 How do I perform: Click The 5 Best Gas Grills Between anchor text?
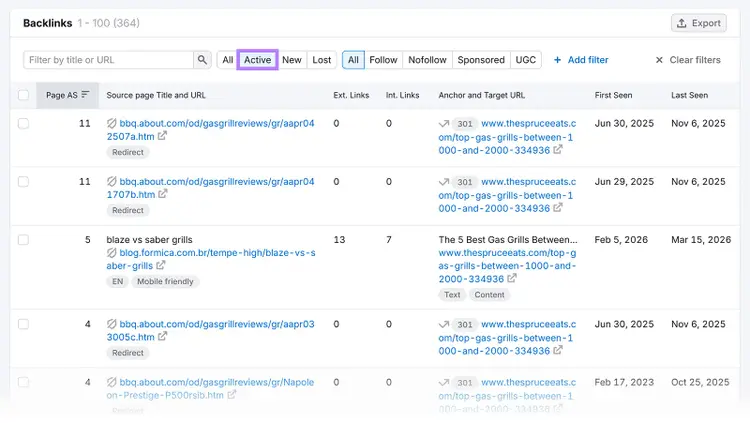pos(508,240)
